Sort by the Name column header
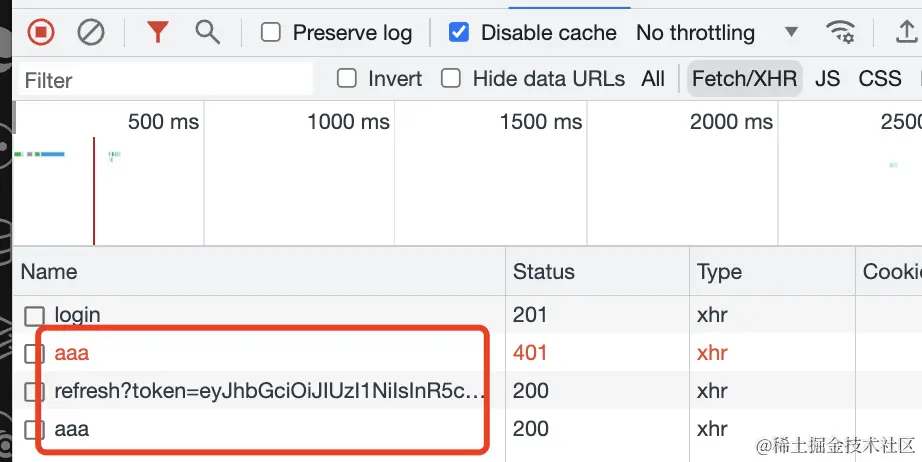Viewport: 922px width, 462px height. tap(259, 272)
